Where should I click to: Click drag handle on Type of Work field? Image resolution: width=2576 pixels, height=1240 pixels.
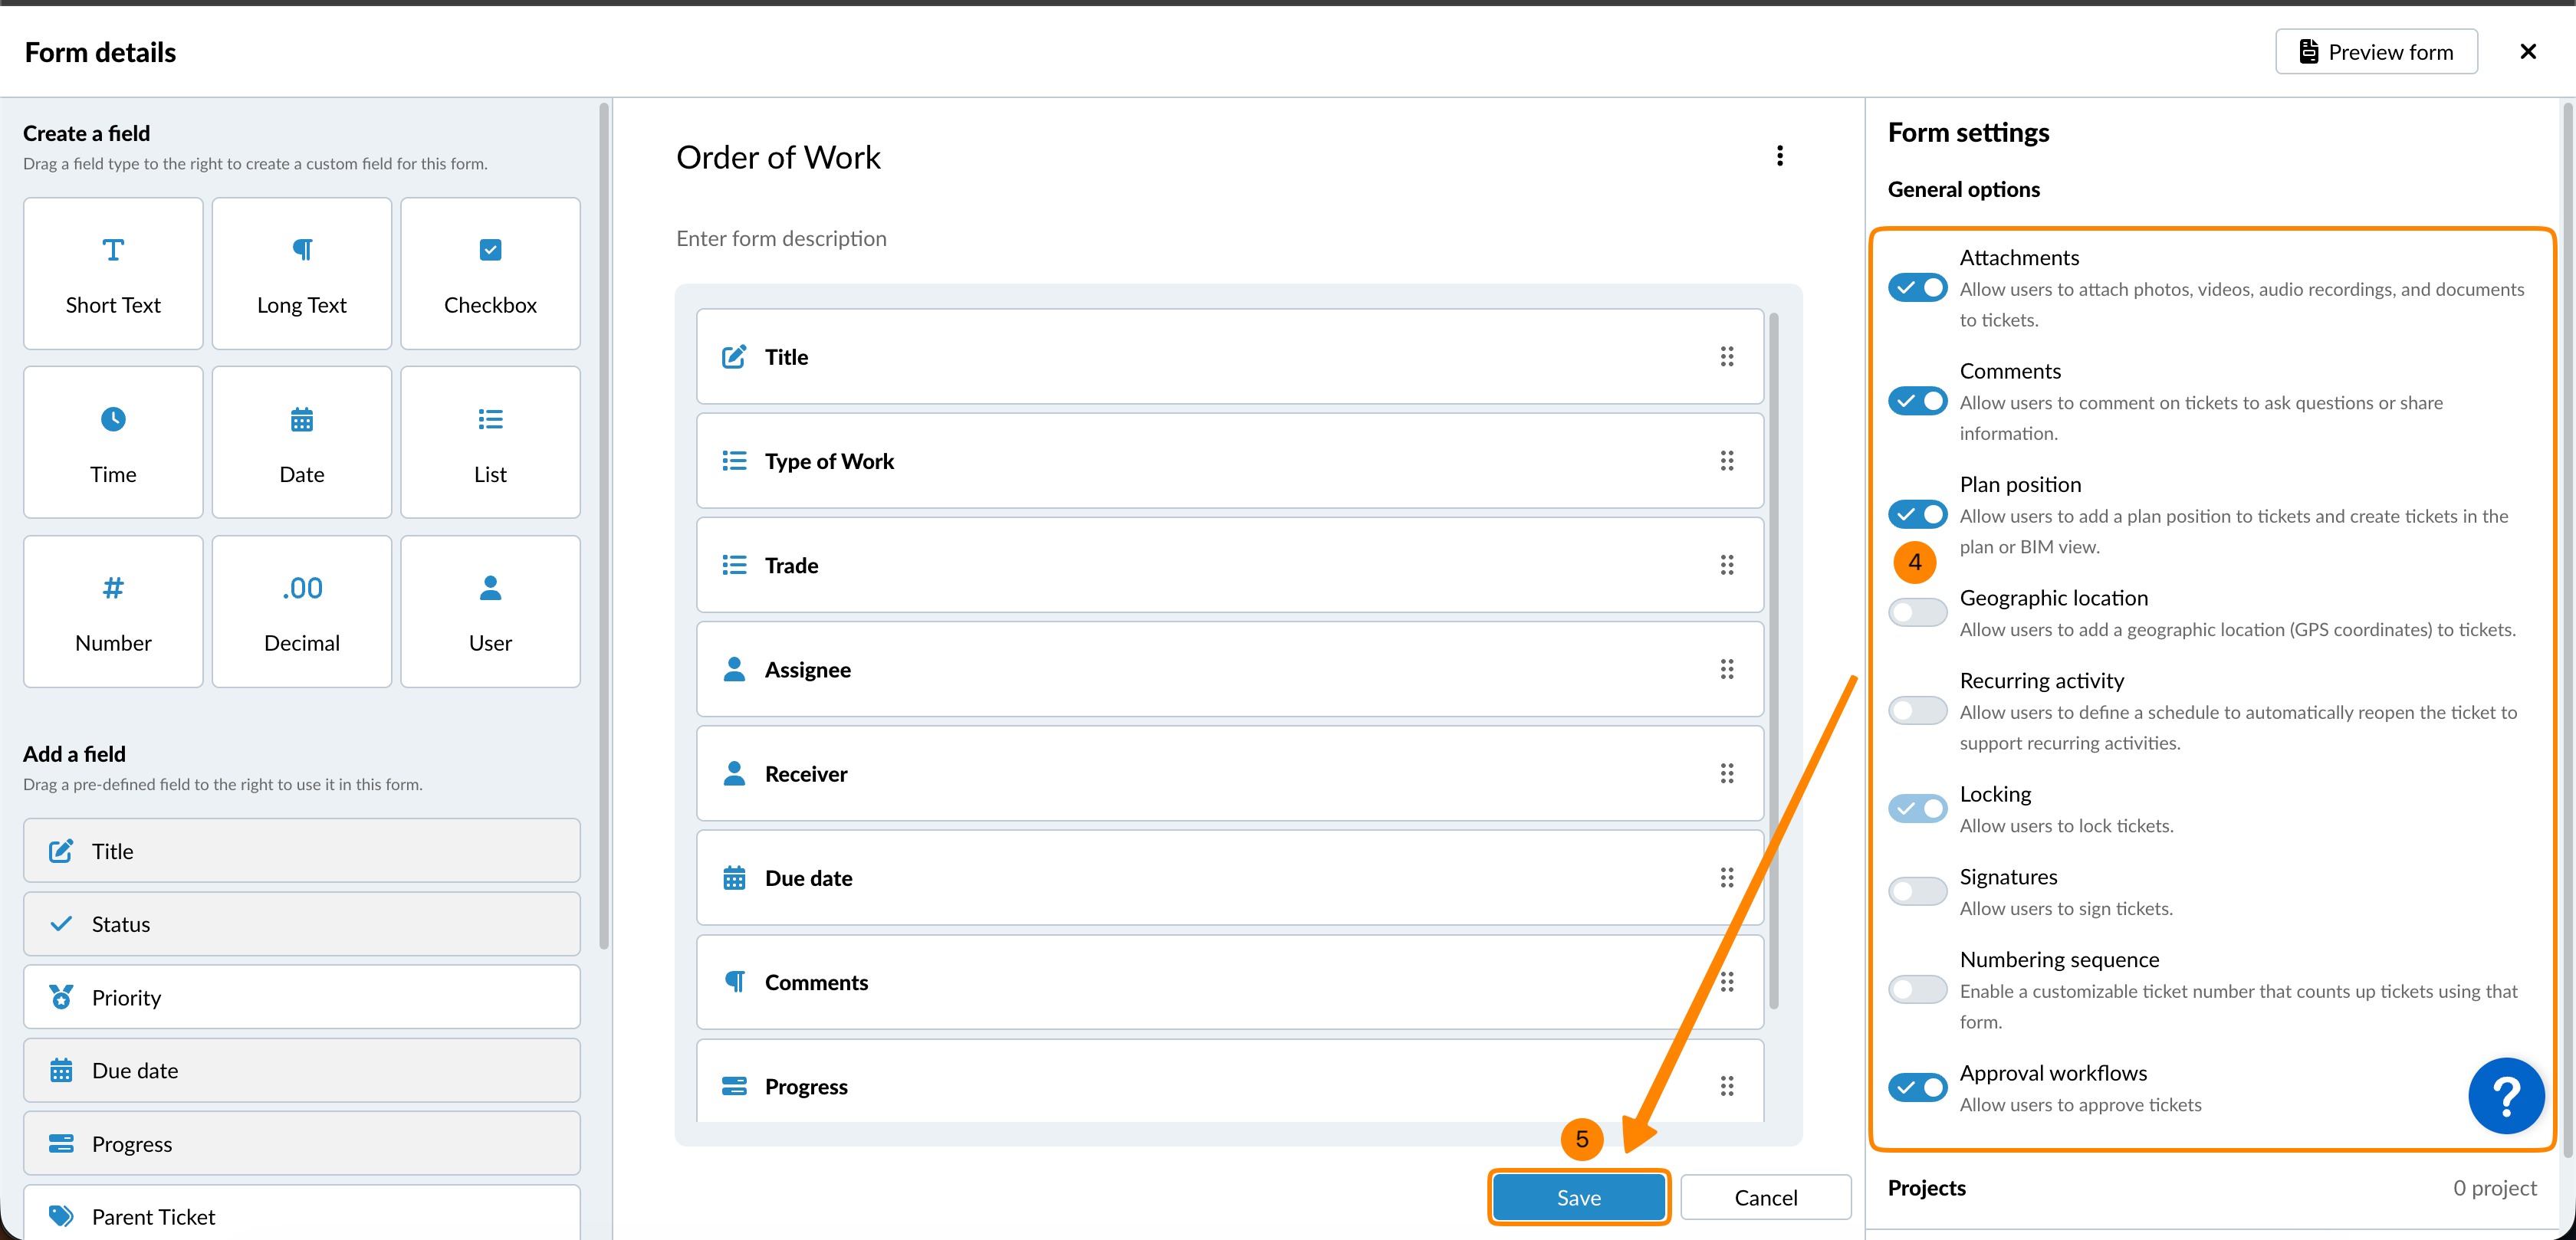(1726, 461)
